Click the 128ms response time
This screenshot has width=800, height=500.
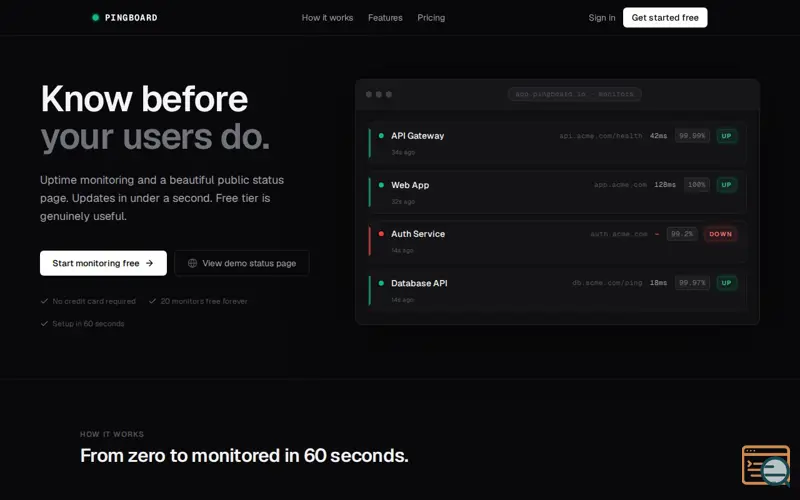click(665, 185)
